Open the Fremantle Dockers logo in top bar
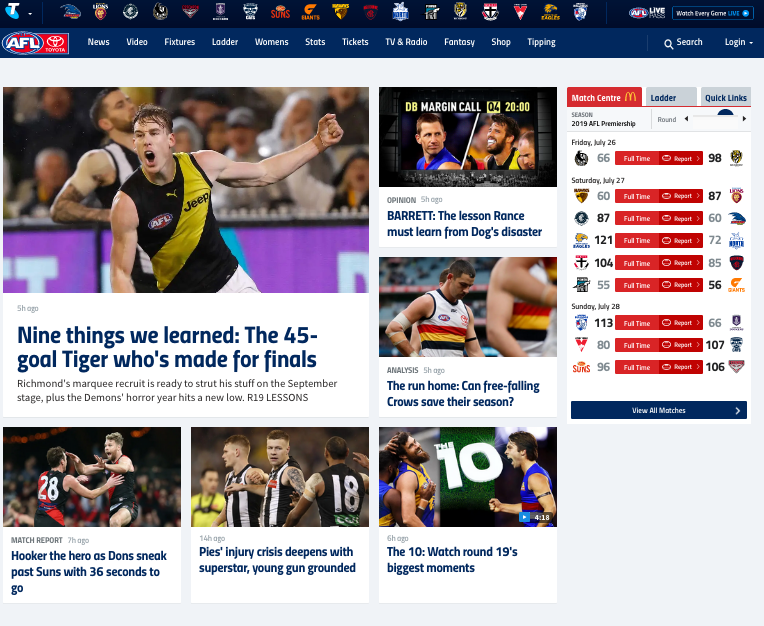This screenshot has width=764, height=626. (220, 12)
